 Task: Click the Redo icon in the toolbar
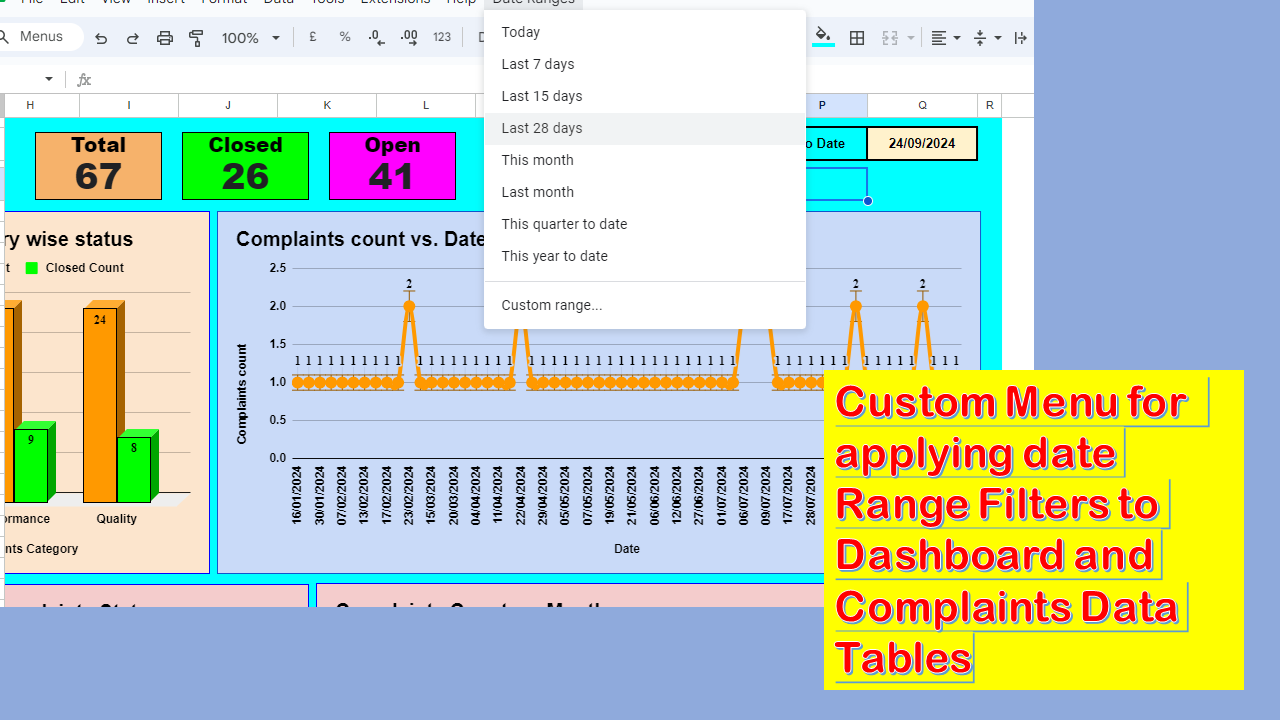pos(133,38)
